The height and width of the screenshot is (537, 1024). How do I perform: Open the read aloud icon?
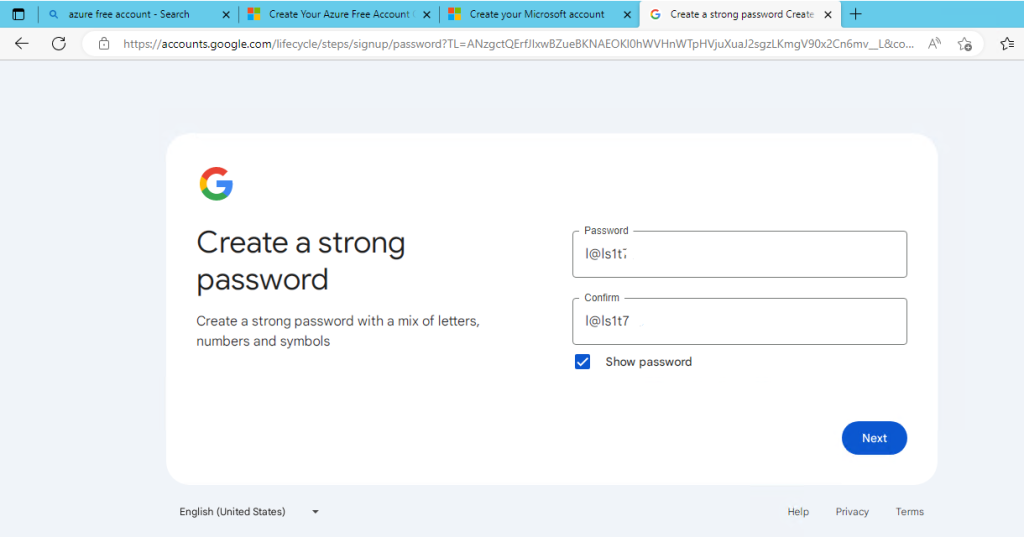[935, 44]
